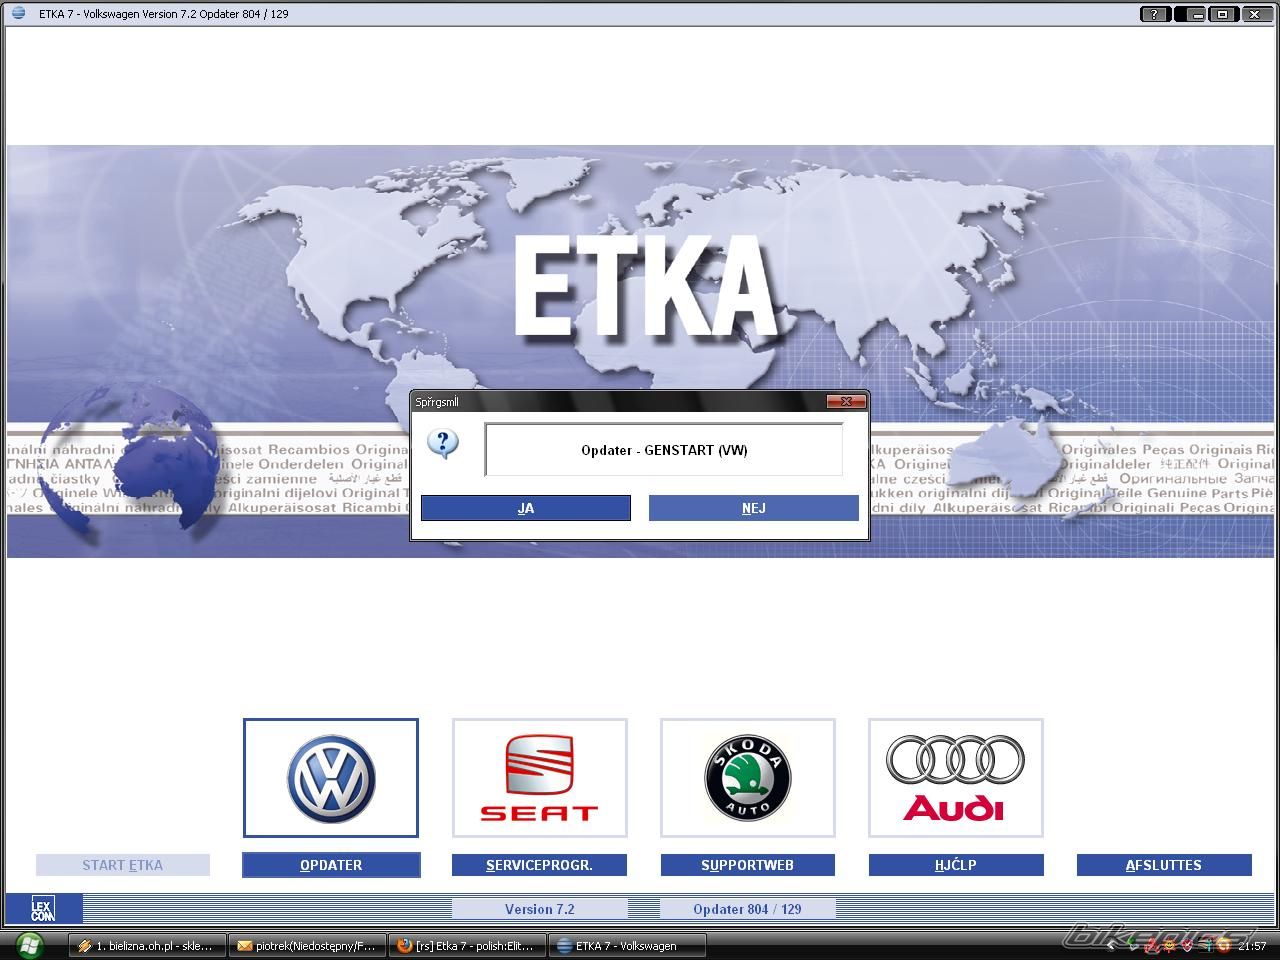This screenshot has height=960, width=1280.
Task: Select the Volkswagen brand tile
Action: point(331,778)
